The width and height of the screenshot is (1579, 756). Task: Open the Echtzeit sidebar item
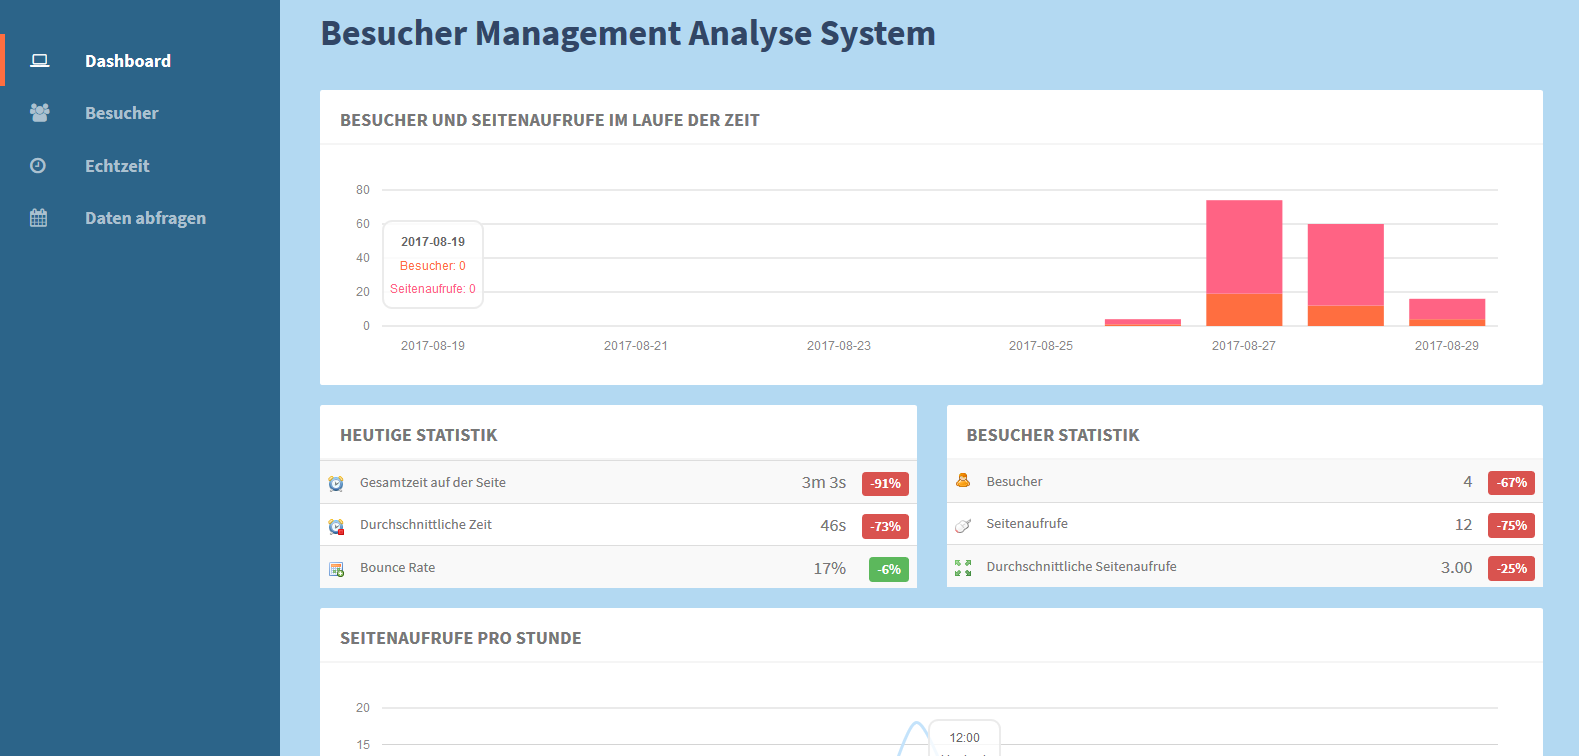(x=140, y=166)
